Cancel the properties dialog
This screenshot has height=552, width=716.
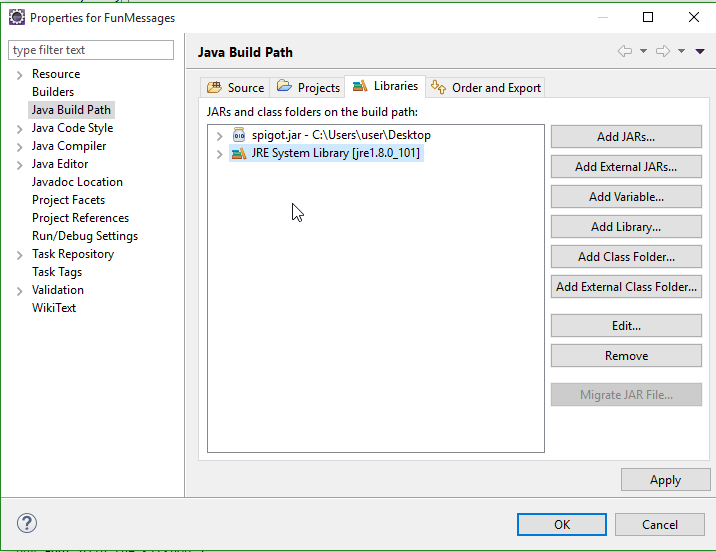tap(660, 525)
